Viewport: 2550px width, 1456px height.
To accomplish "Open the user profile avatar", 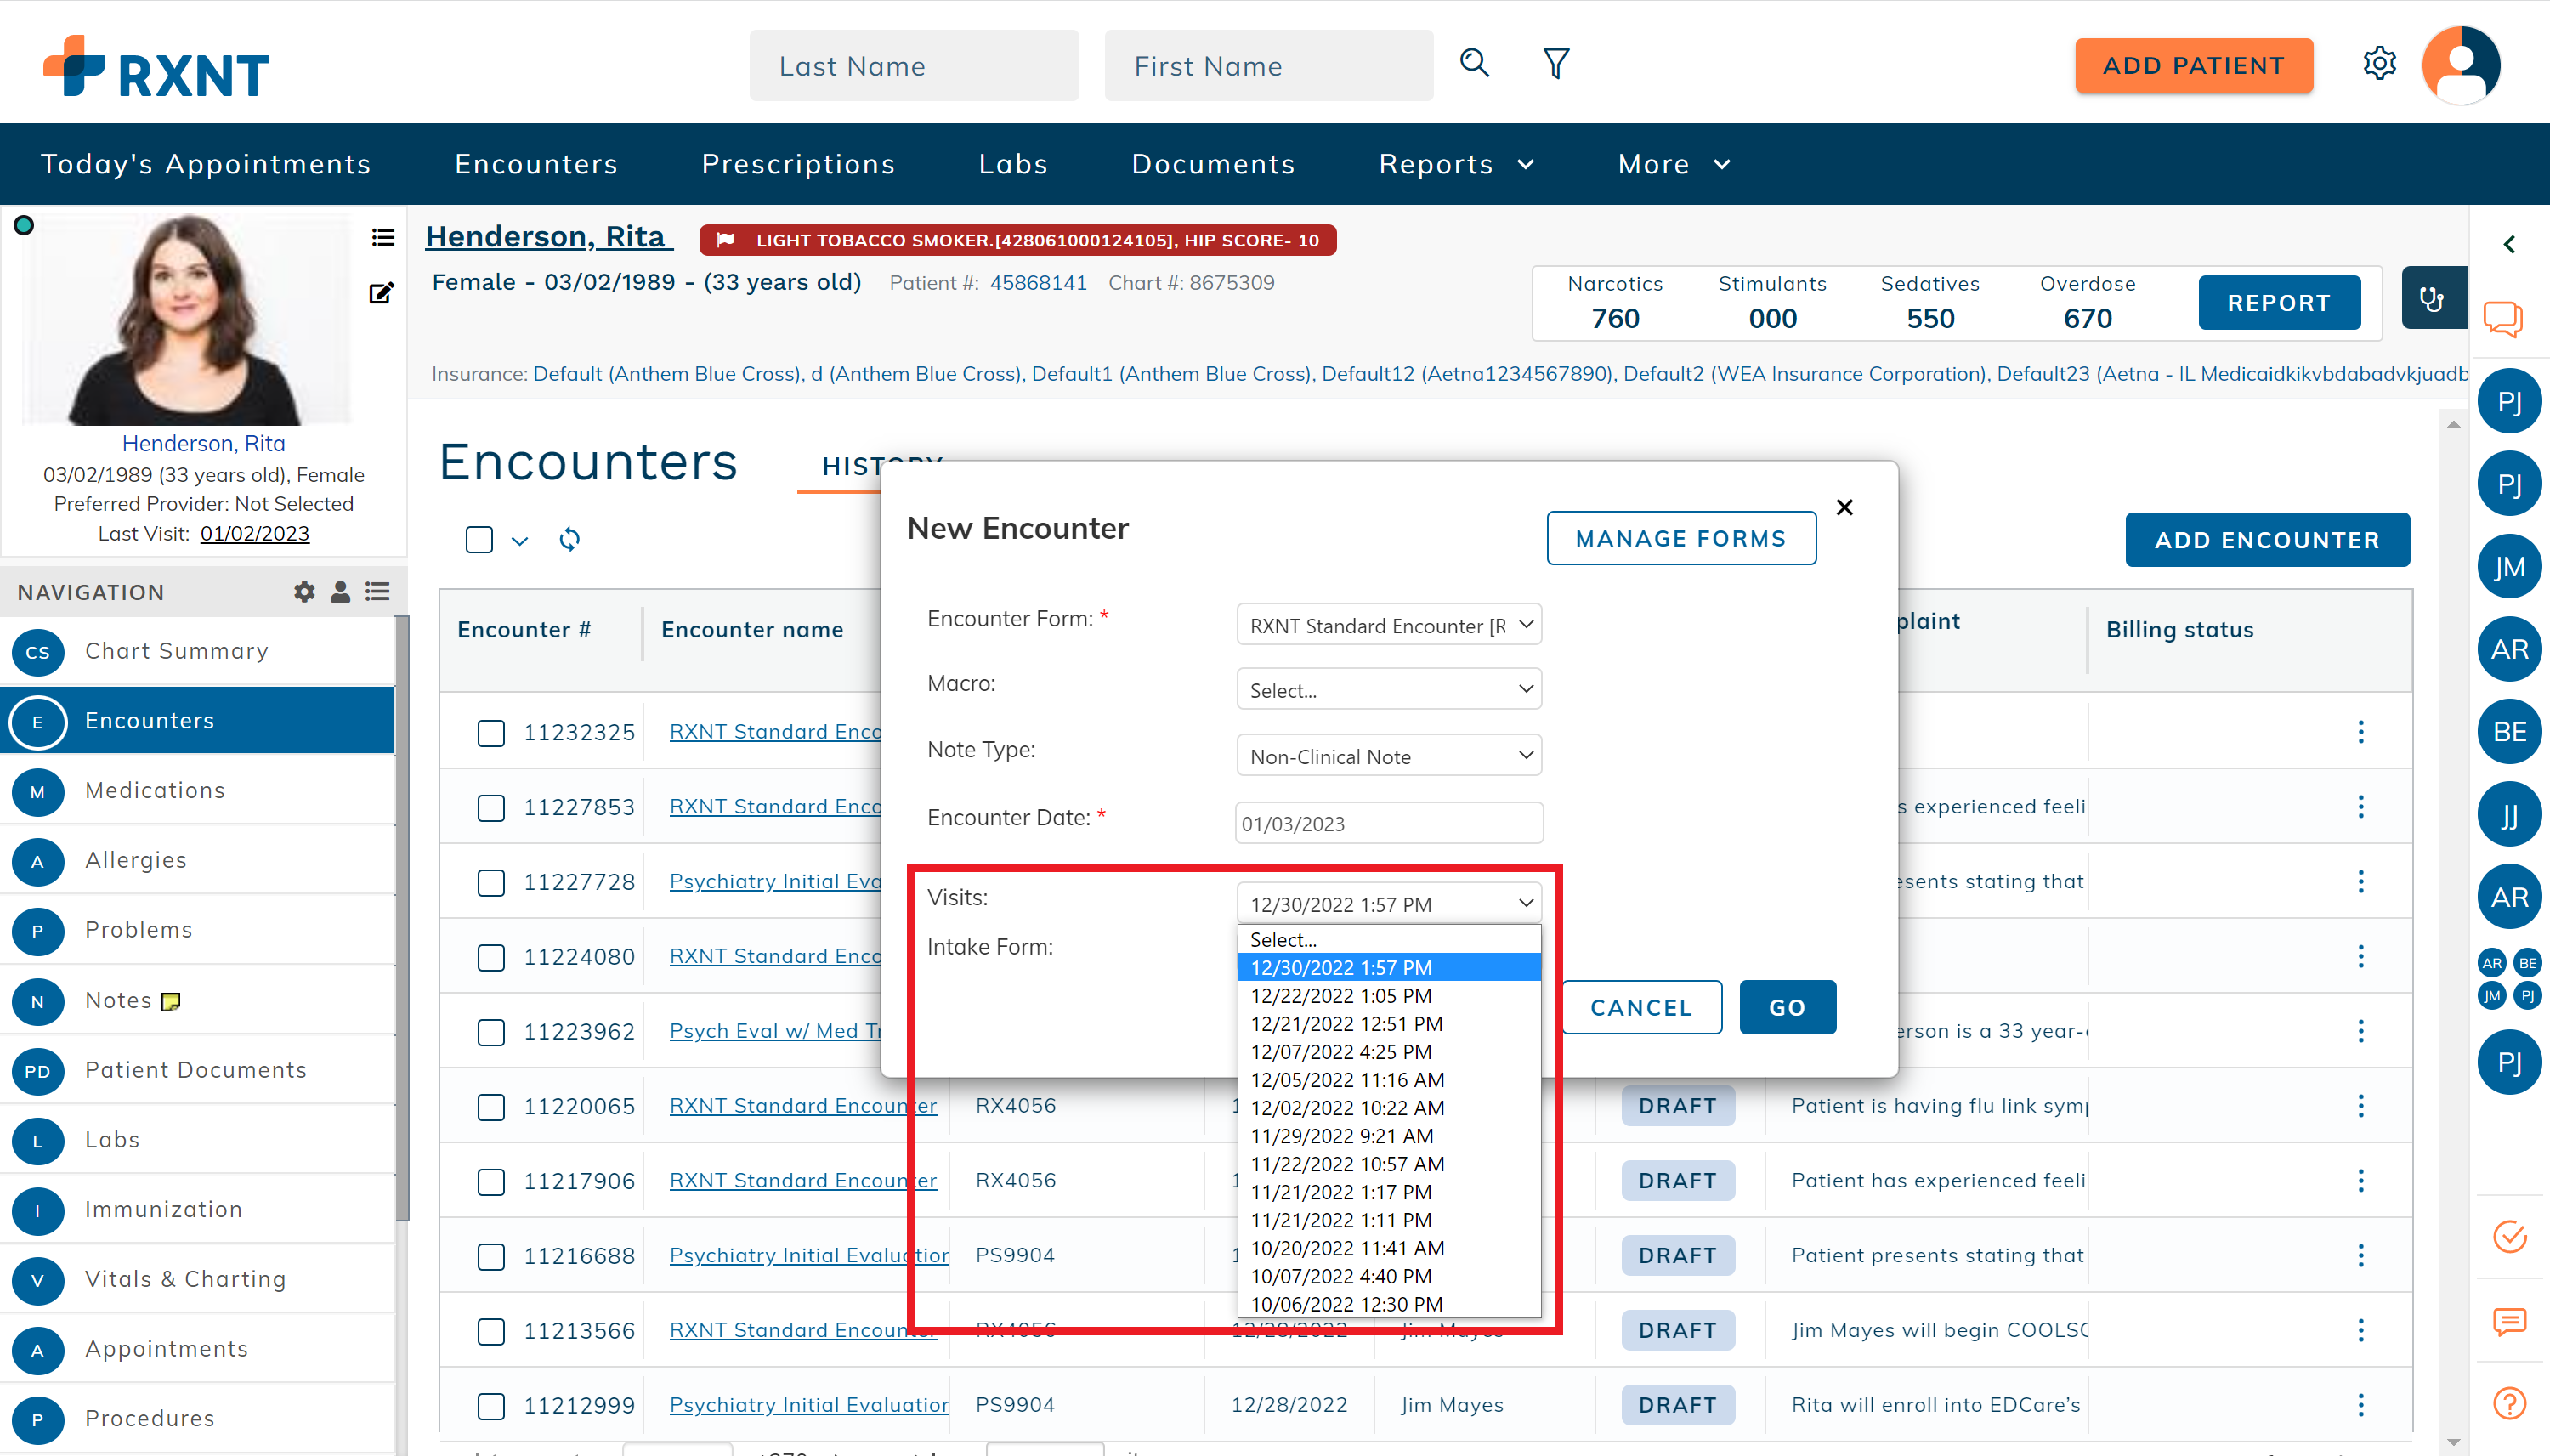I will pos(2460,65).
